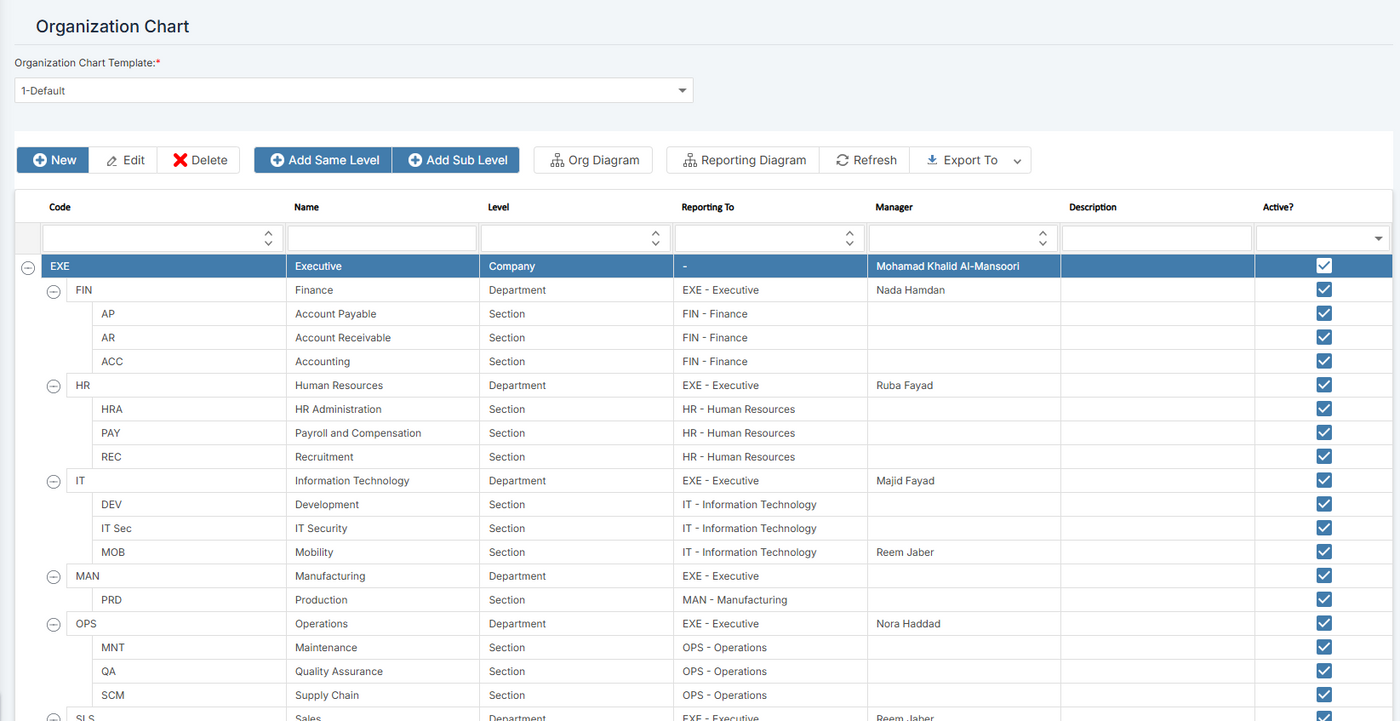
Task: Click Add Sub Level button
Action: (x=456, y=160)
